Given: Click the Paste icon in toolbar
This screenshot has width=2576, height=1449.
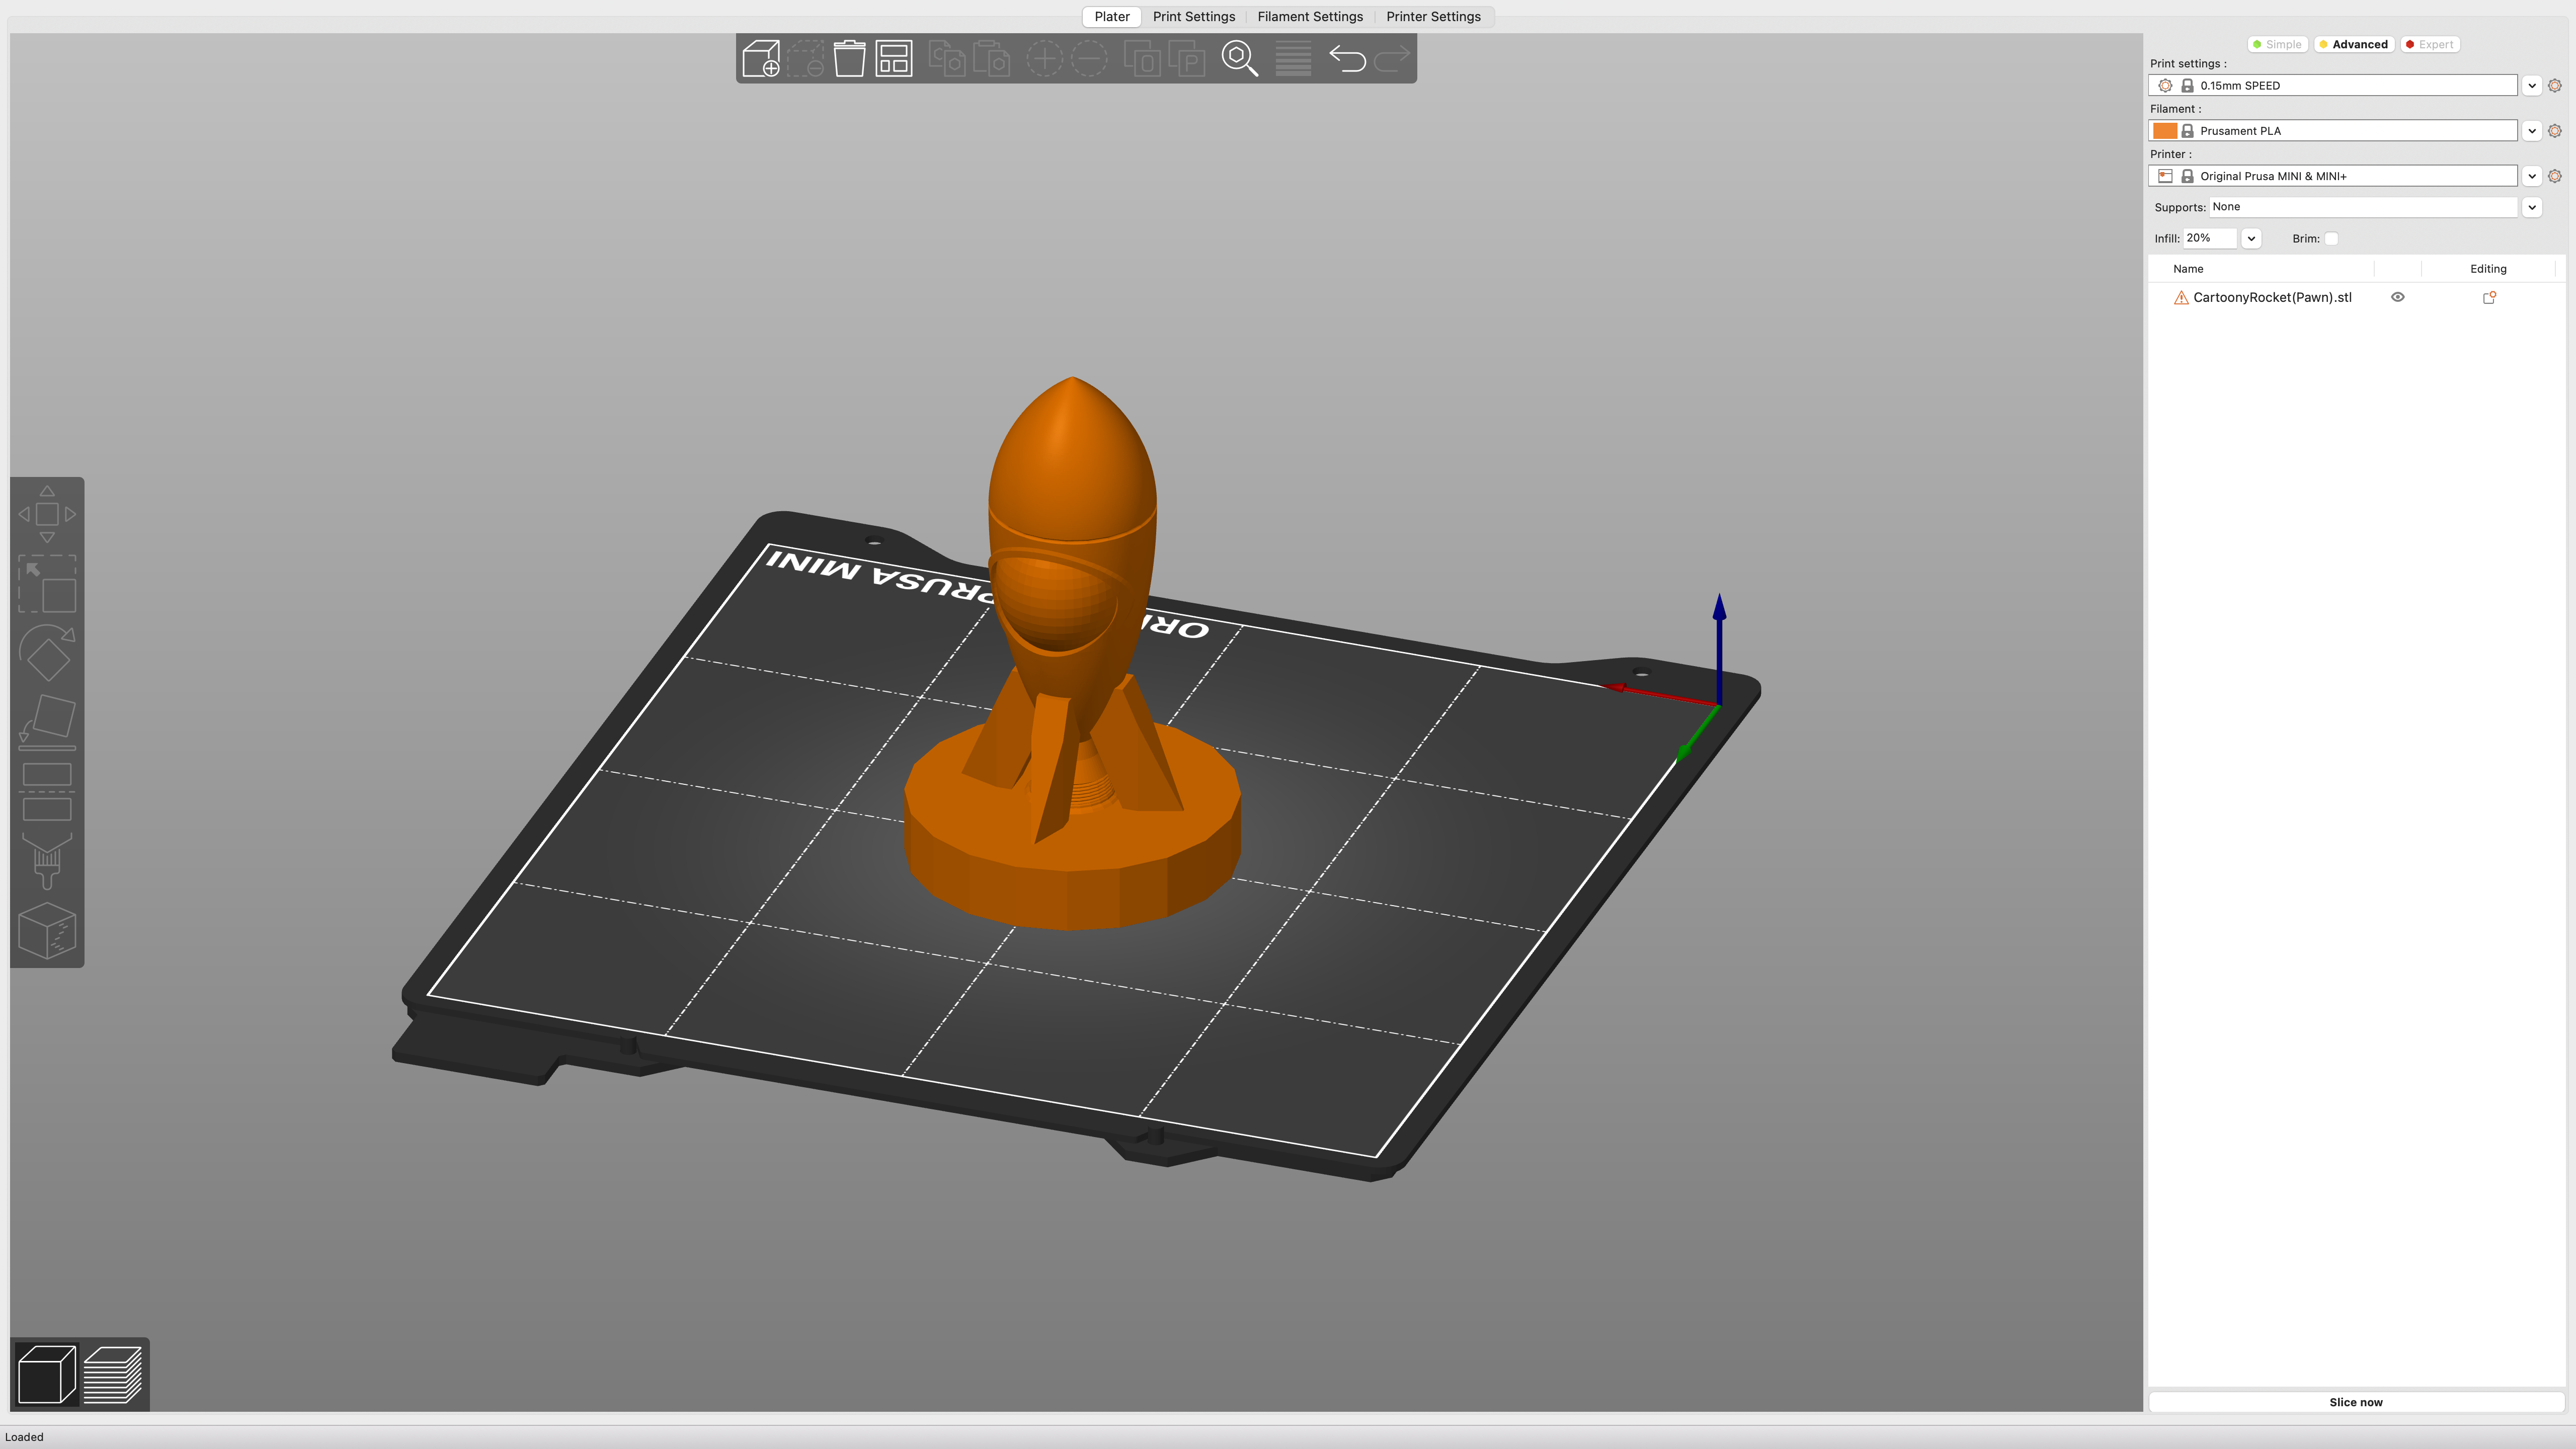Looking at the screenshot, I should pos(991,58).
